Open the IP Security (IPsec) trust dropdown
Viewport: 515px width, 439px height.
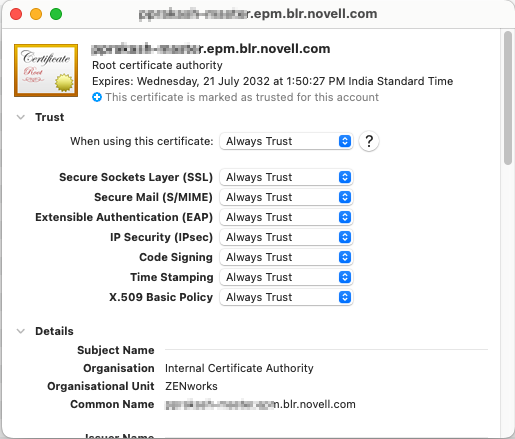point(286,237)
